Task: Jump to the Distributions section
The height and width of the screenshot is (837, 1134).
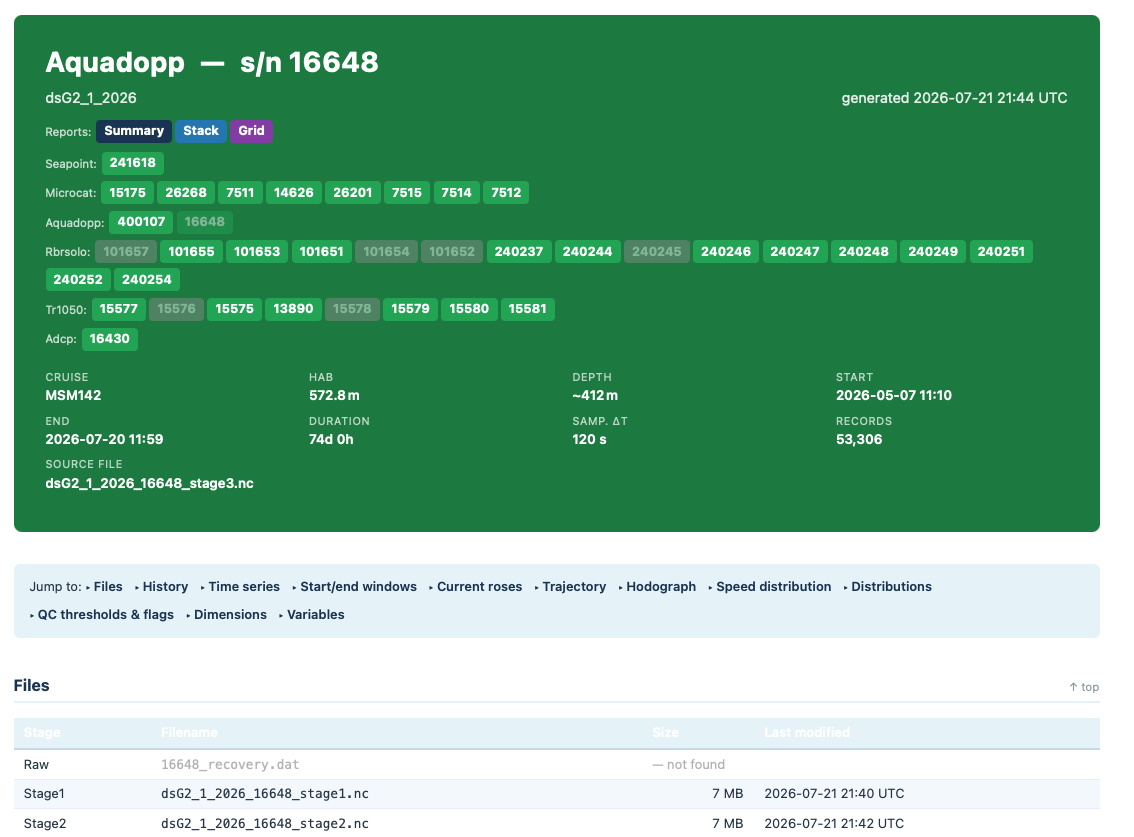Action: pos(891,587)
